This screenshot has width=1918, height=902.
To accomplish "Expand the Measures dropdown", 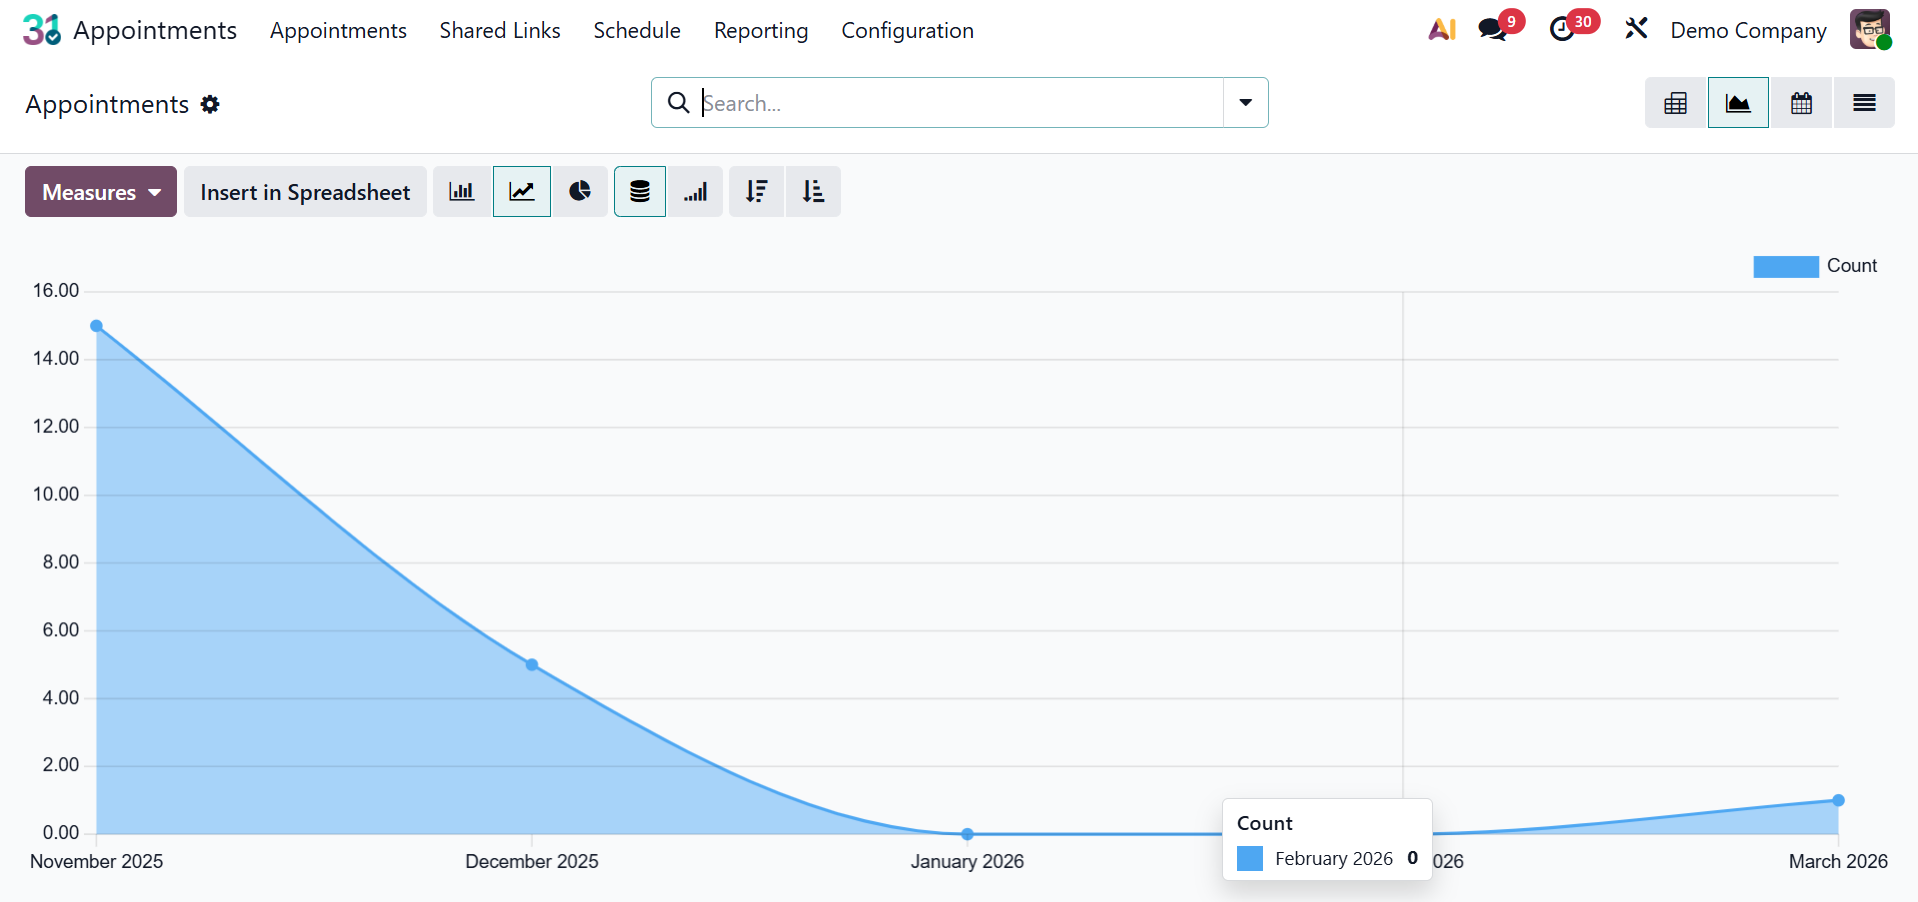I will pos(101,192).
